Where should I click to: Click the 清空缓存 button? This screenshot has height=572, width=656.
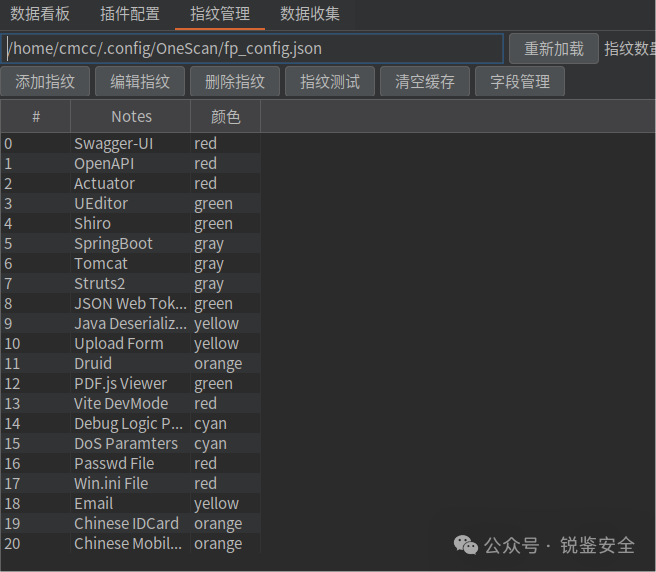click(x=425, y=81)
